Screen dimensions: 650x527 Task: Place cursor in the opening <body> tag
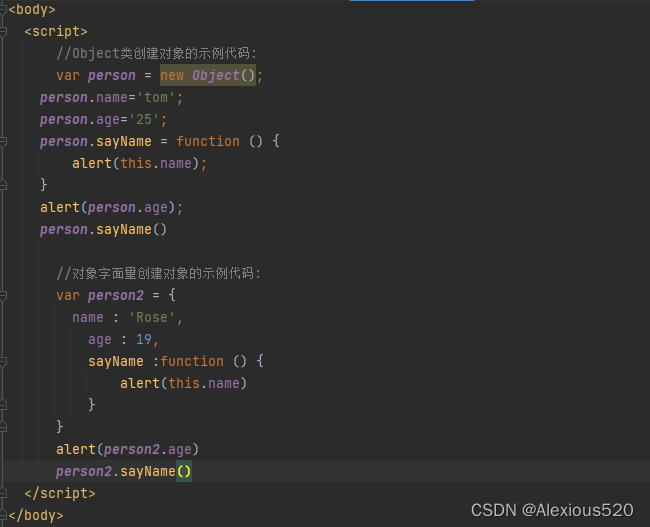point(32,10)
